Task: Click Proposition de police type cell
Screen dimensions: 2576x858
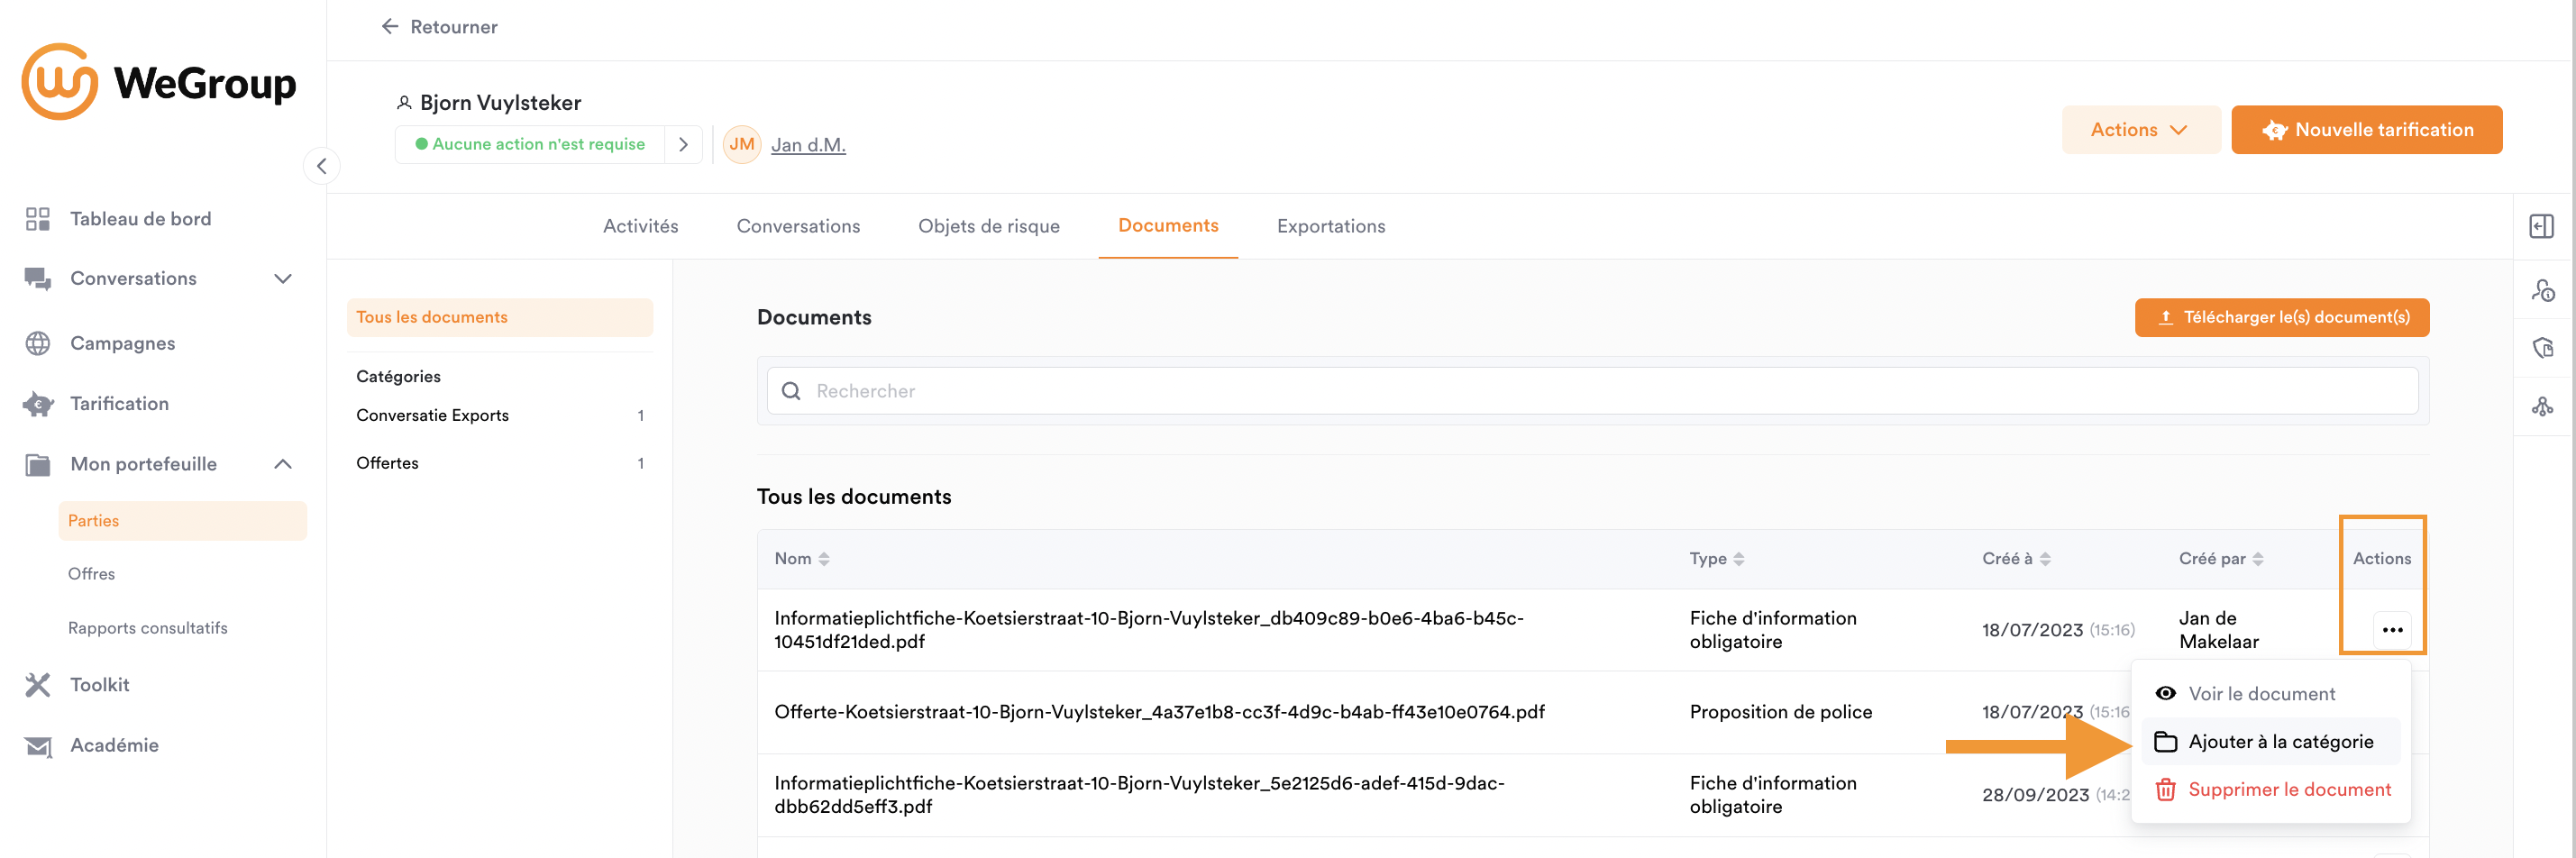Action: click(1780, 712)
